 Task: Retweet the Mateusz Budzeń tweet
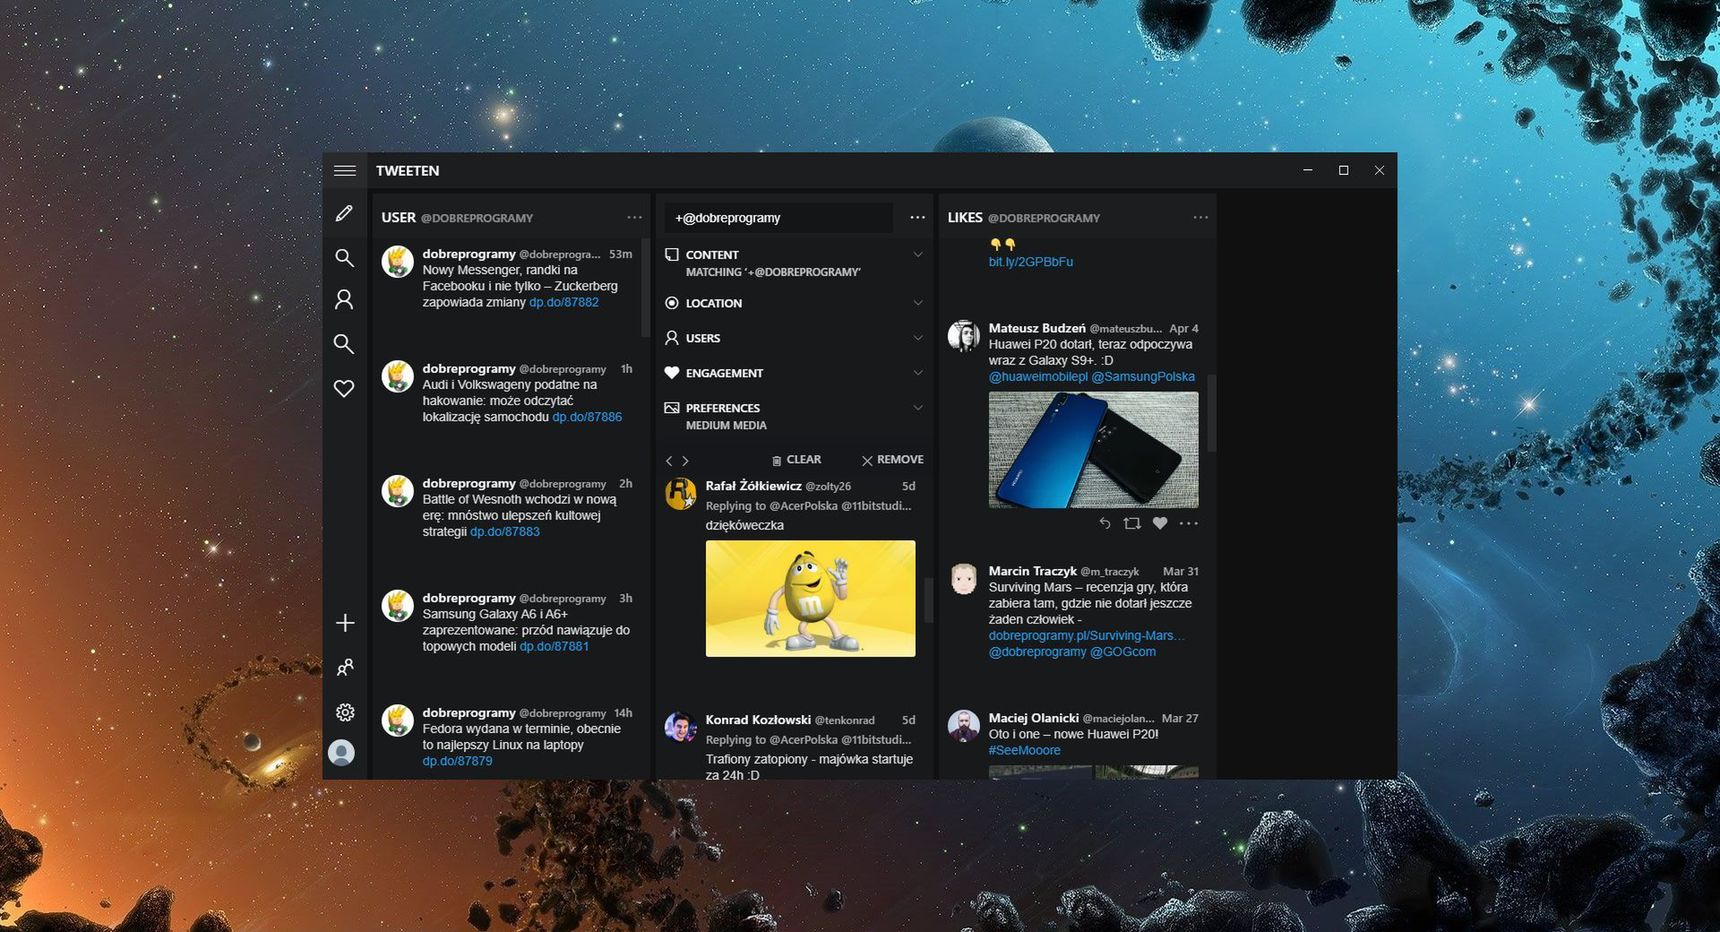click(x=1132, y=523)
